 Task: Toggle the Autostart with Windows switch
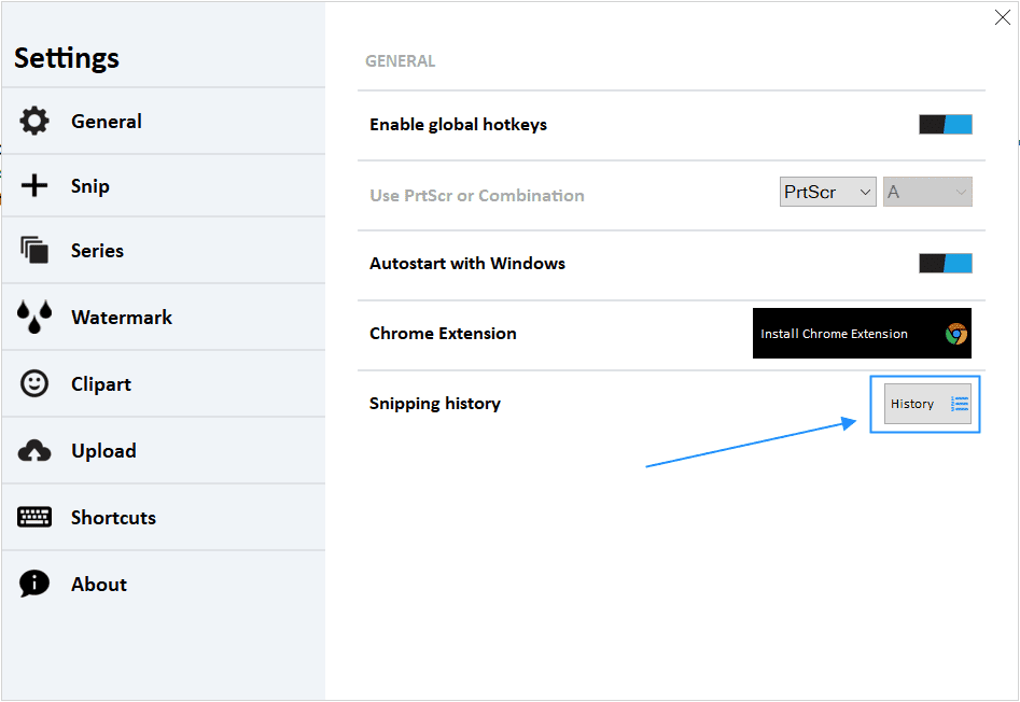(945, 263)
